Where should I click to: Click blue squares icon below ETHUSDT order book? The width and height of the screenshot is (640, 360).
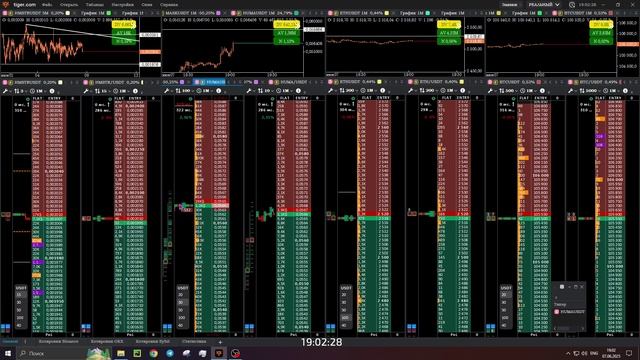[x=331, y=327]
